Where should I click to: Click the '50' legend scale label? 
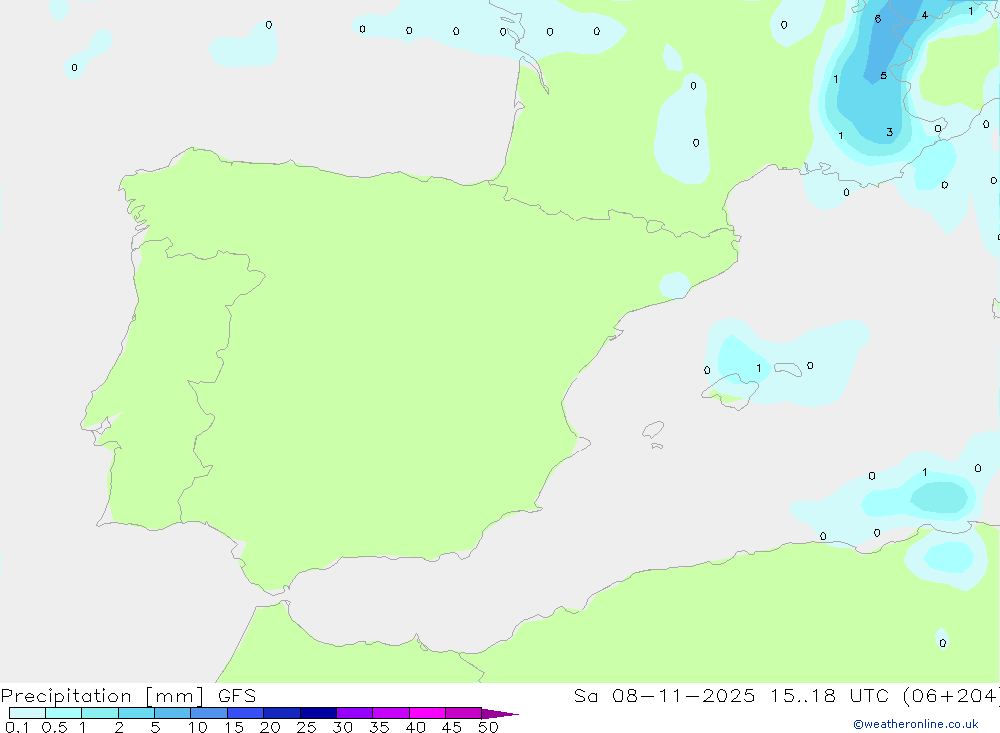click(x=488, y=727)
